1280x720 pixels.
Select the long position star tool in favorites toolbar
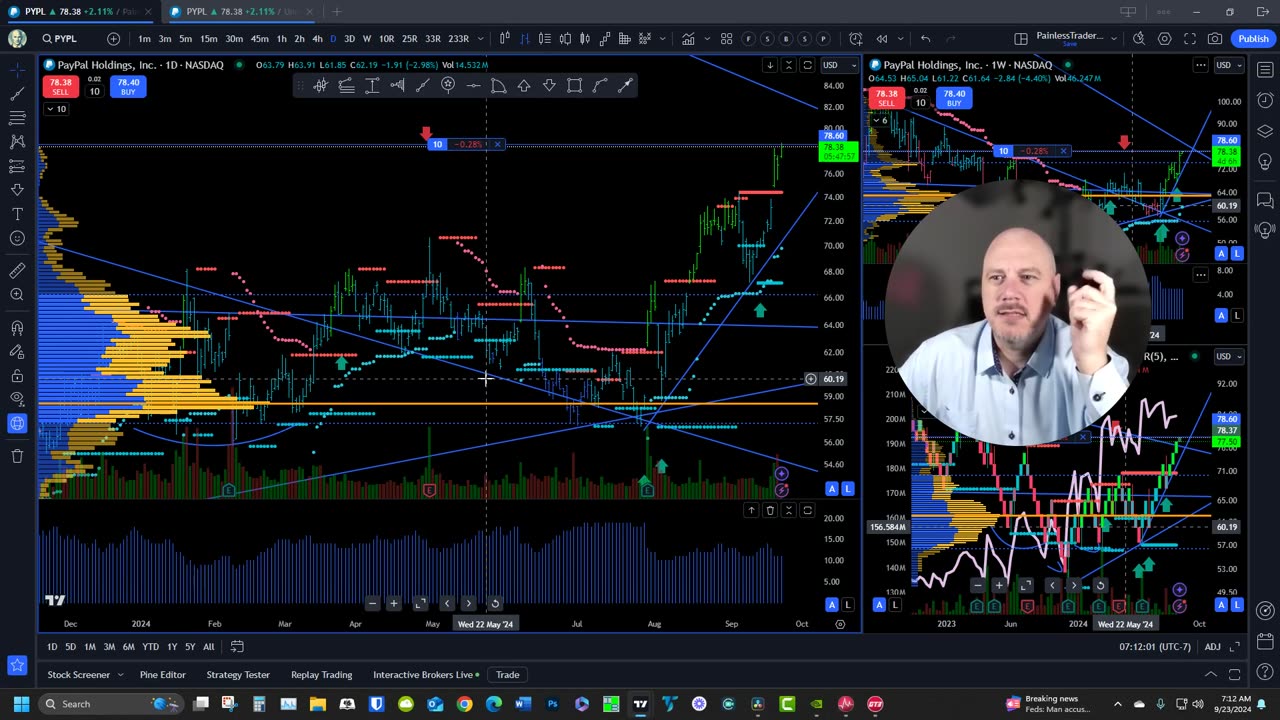click(448, 86)
